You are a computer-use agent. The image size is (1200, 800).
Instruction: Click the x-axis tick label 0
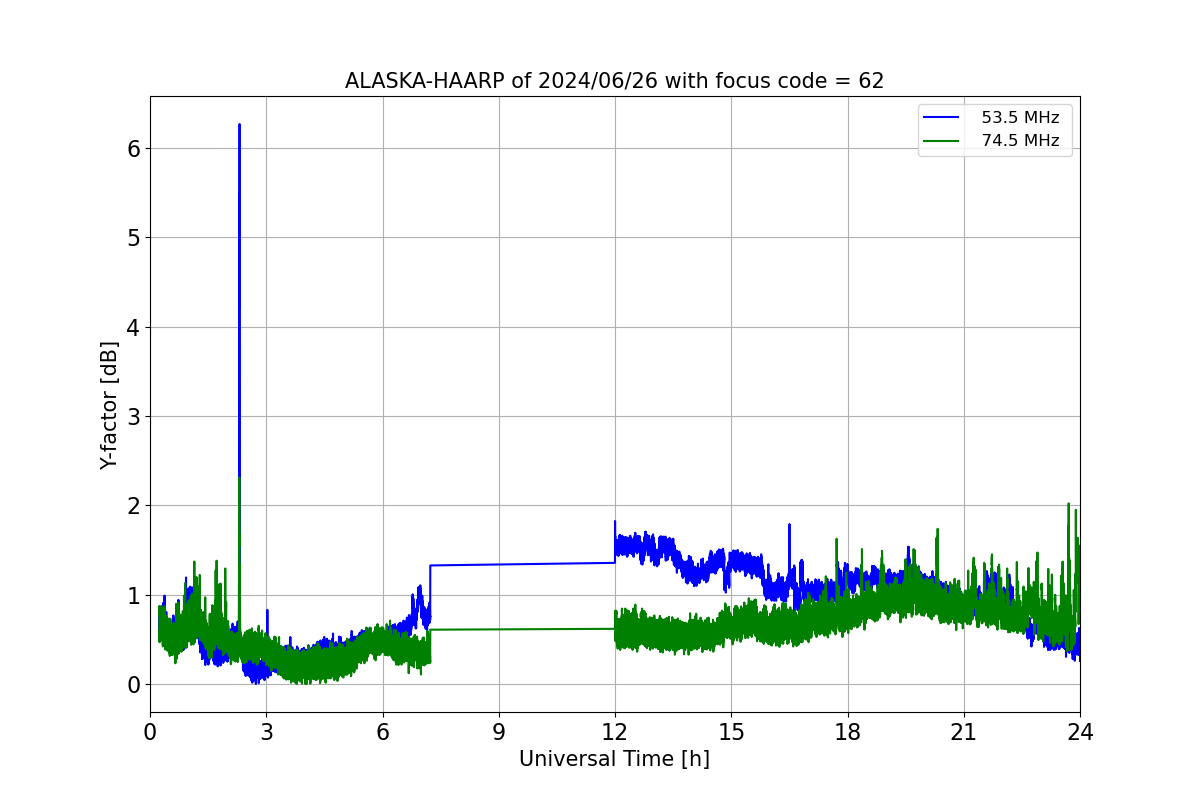coord(150,732)
